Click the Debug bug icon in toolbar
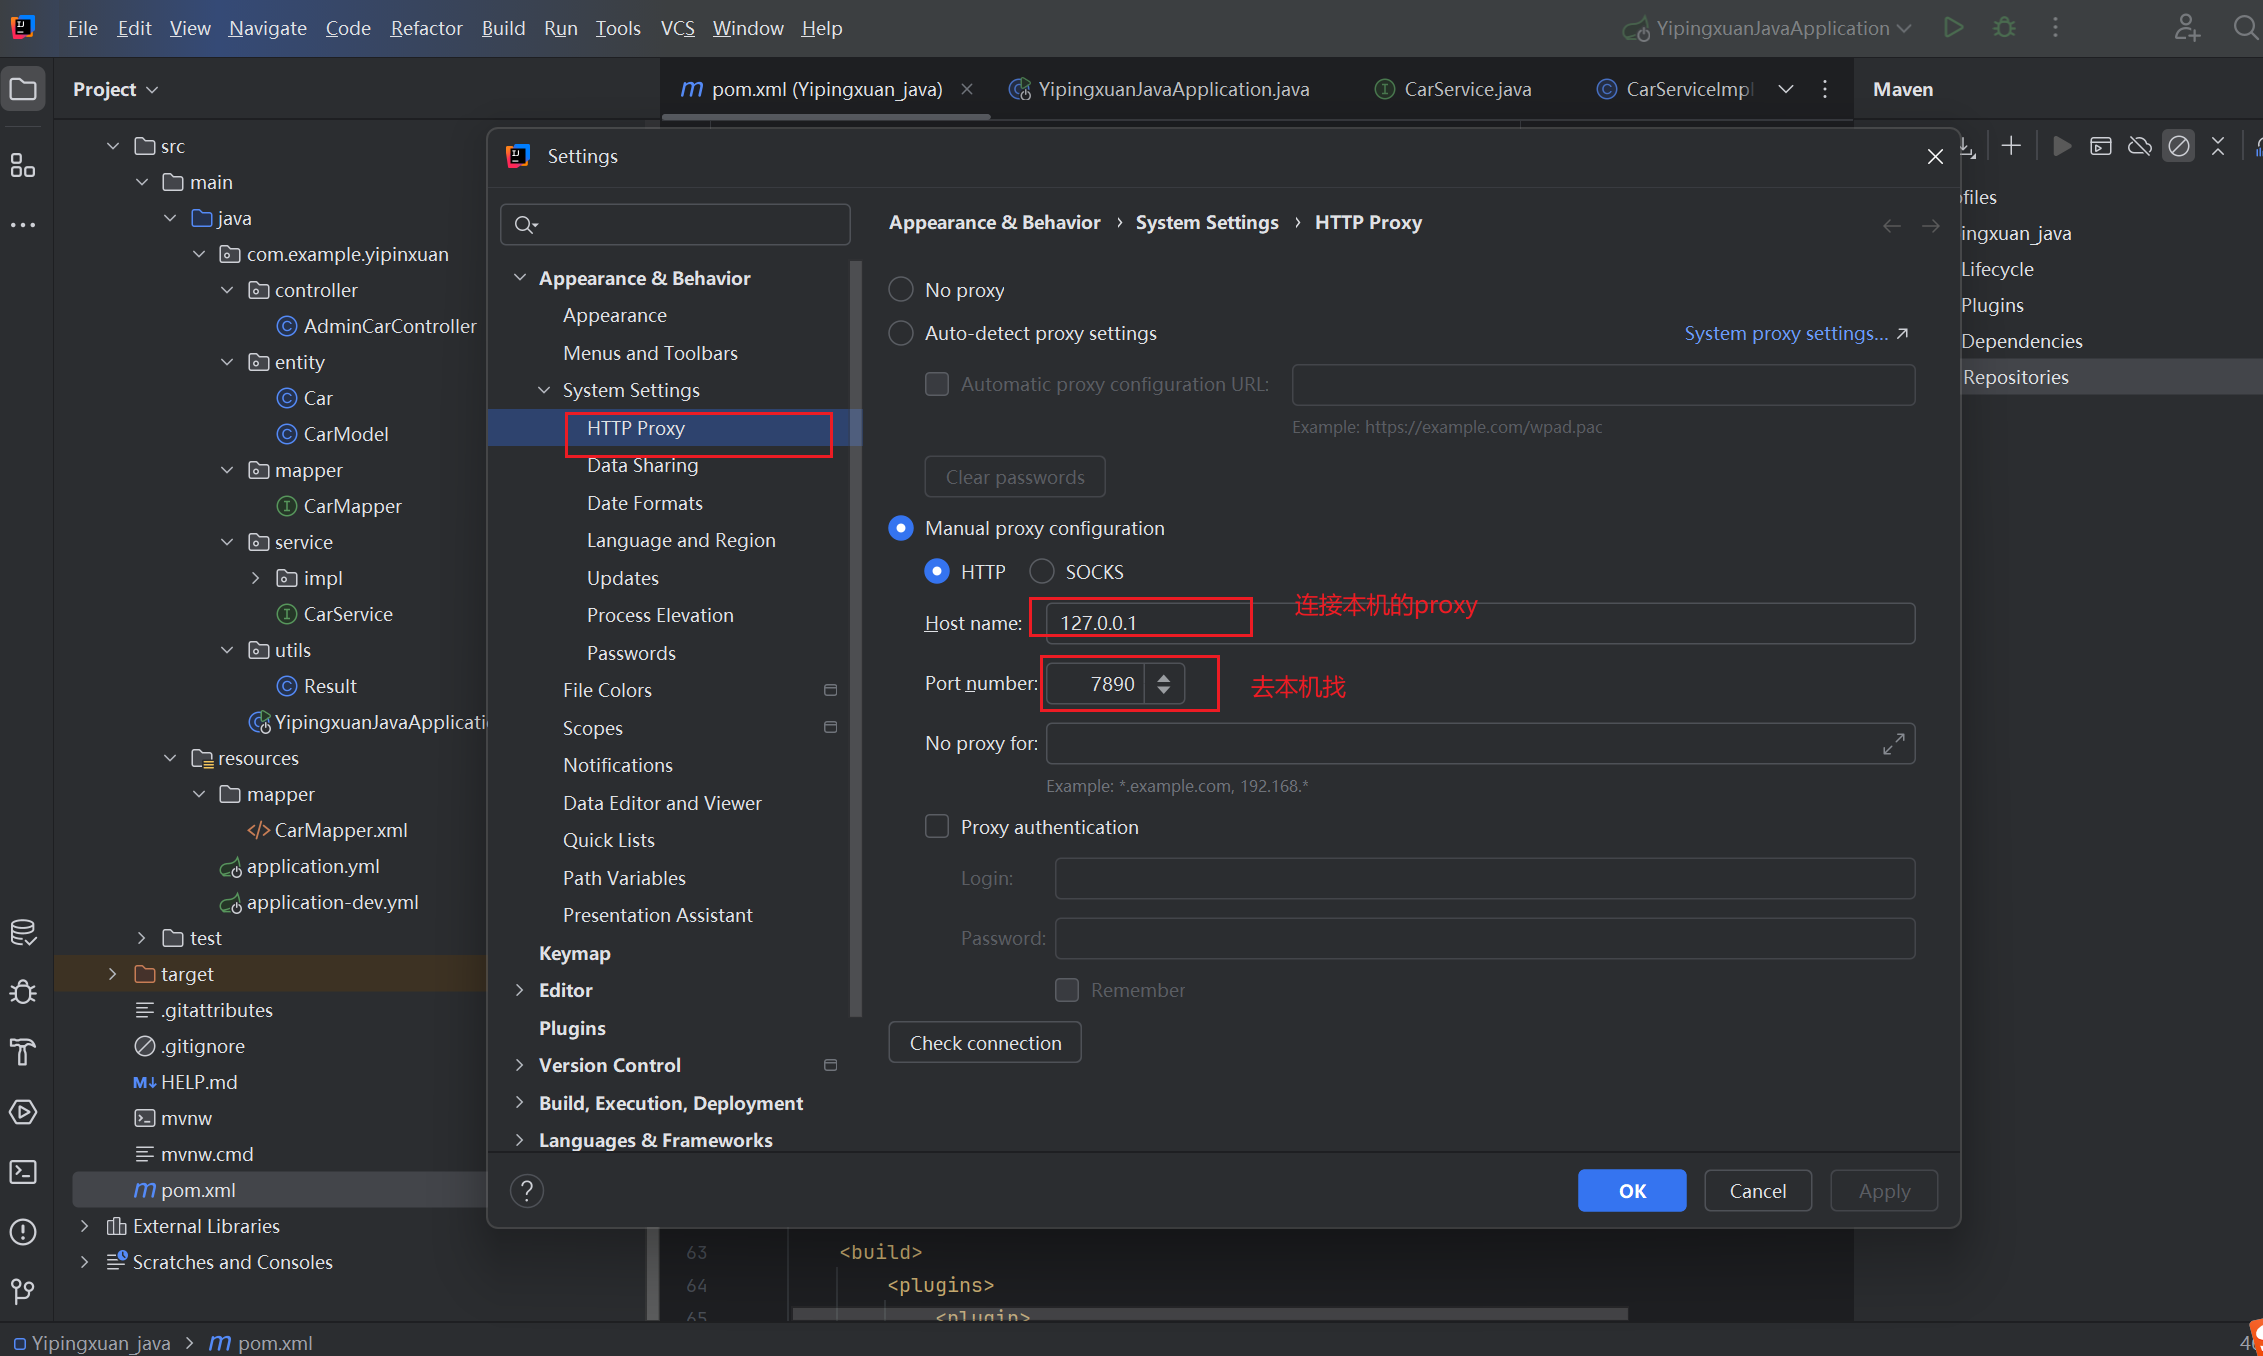 tap(2004, 28)
